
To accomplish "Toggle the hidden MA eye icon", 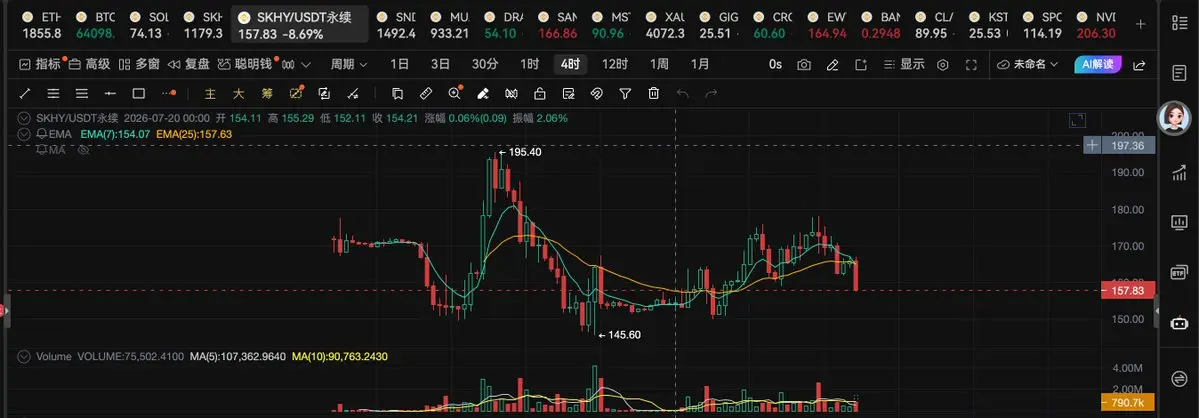I will pos(85,150).
